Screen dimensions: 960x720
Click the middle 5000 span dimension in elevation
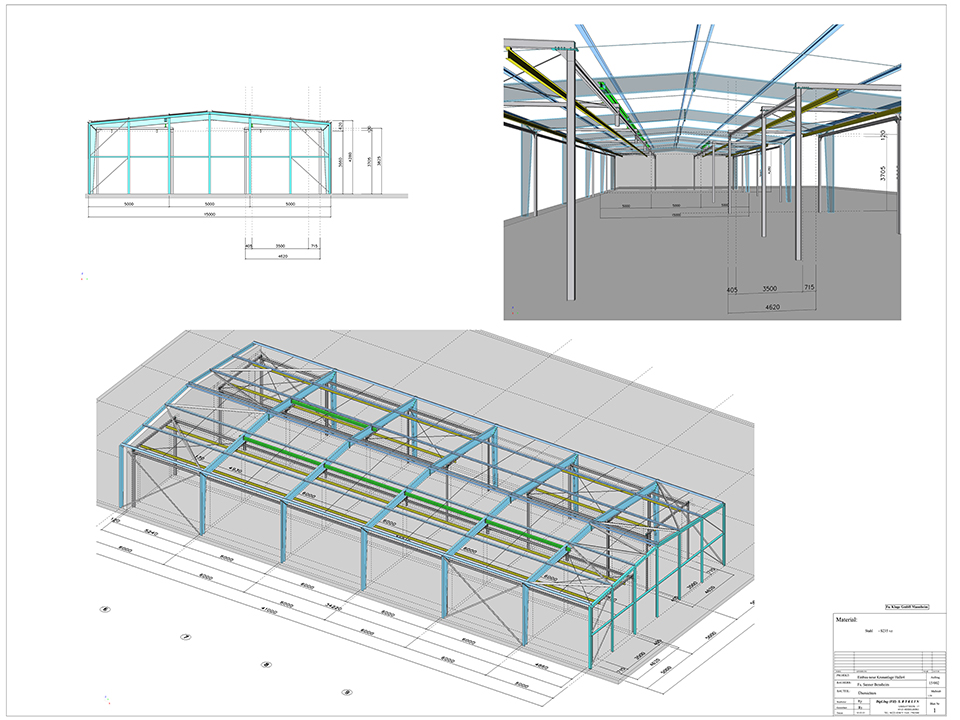[209, 202]
